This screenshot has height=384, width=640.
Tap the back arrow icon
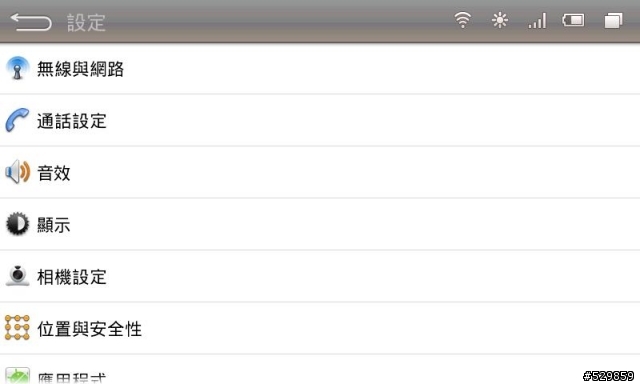[x=31, y=22]
